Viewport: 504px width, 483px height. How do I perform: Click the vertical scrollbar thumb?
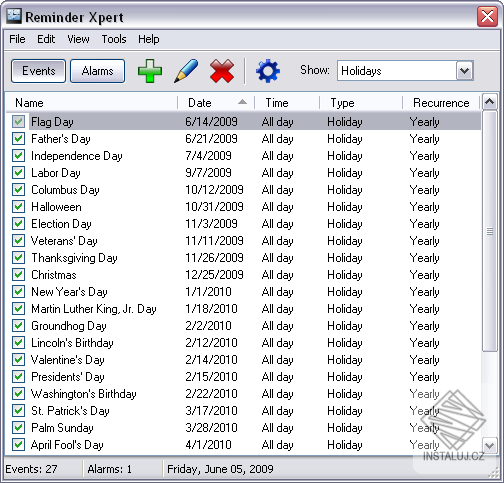click(489, 231)
